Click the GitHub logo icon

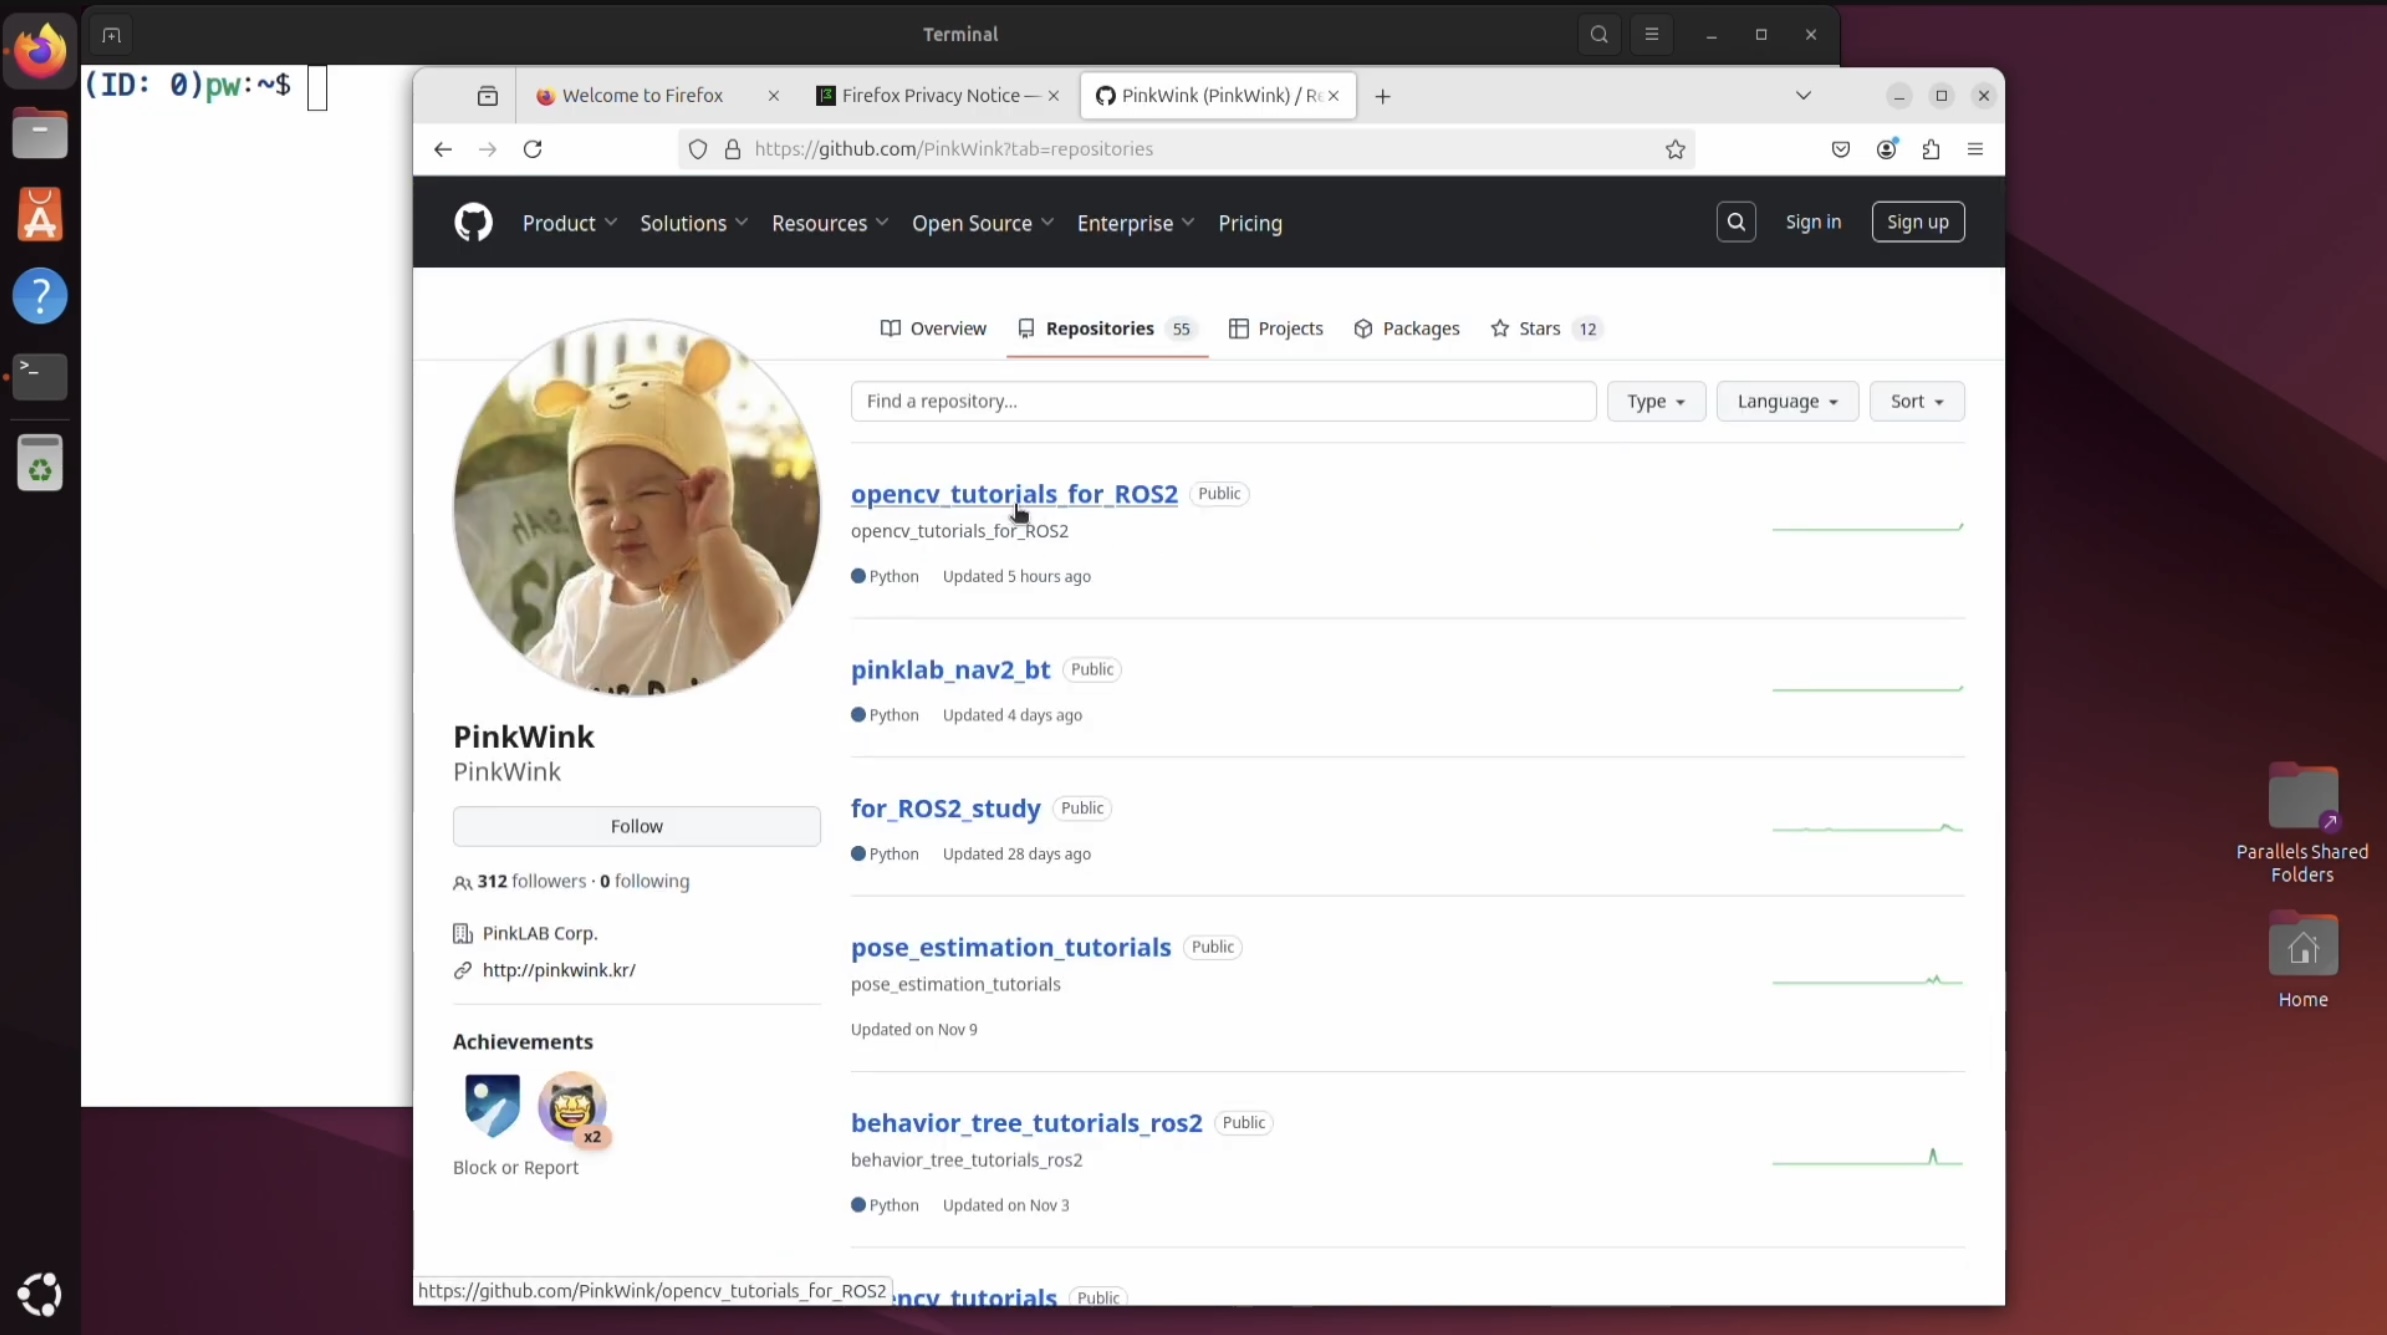[x=473, y=222]
